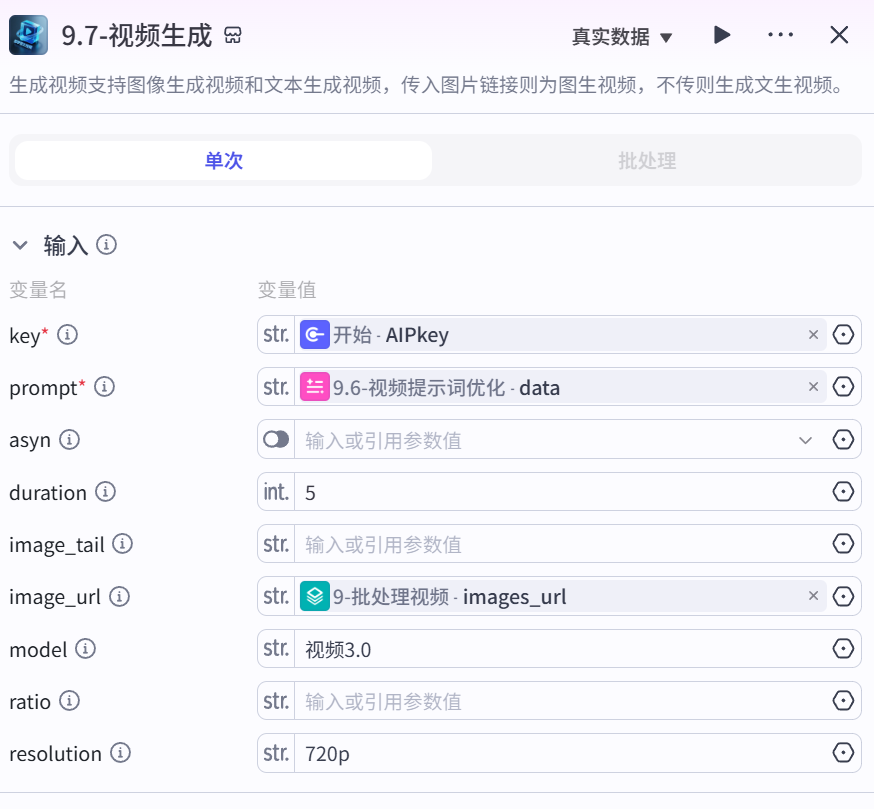The image size is (874, 809).
Task: Click the node title 9.7-视频生成
Action: pyautogui.click(x=137, y=36)
